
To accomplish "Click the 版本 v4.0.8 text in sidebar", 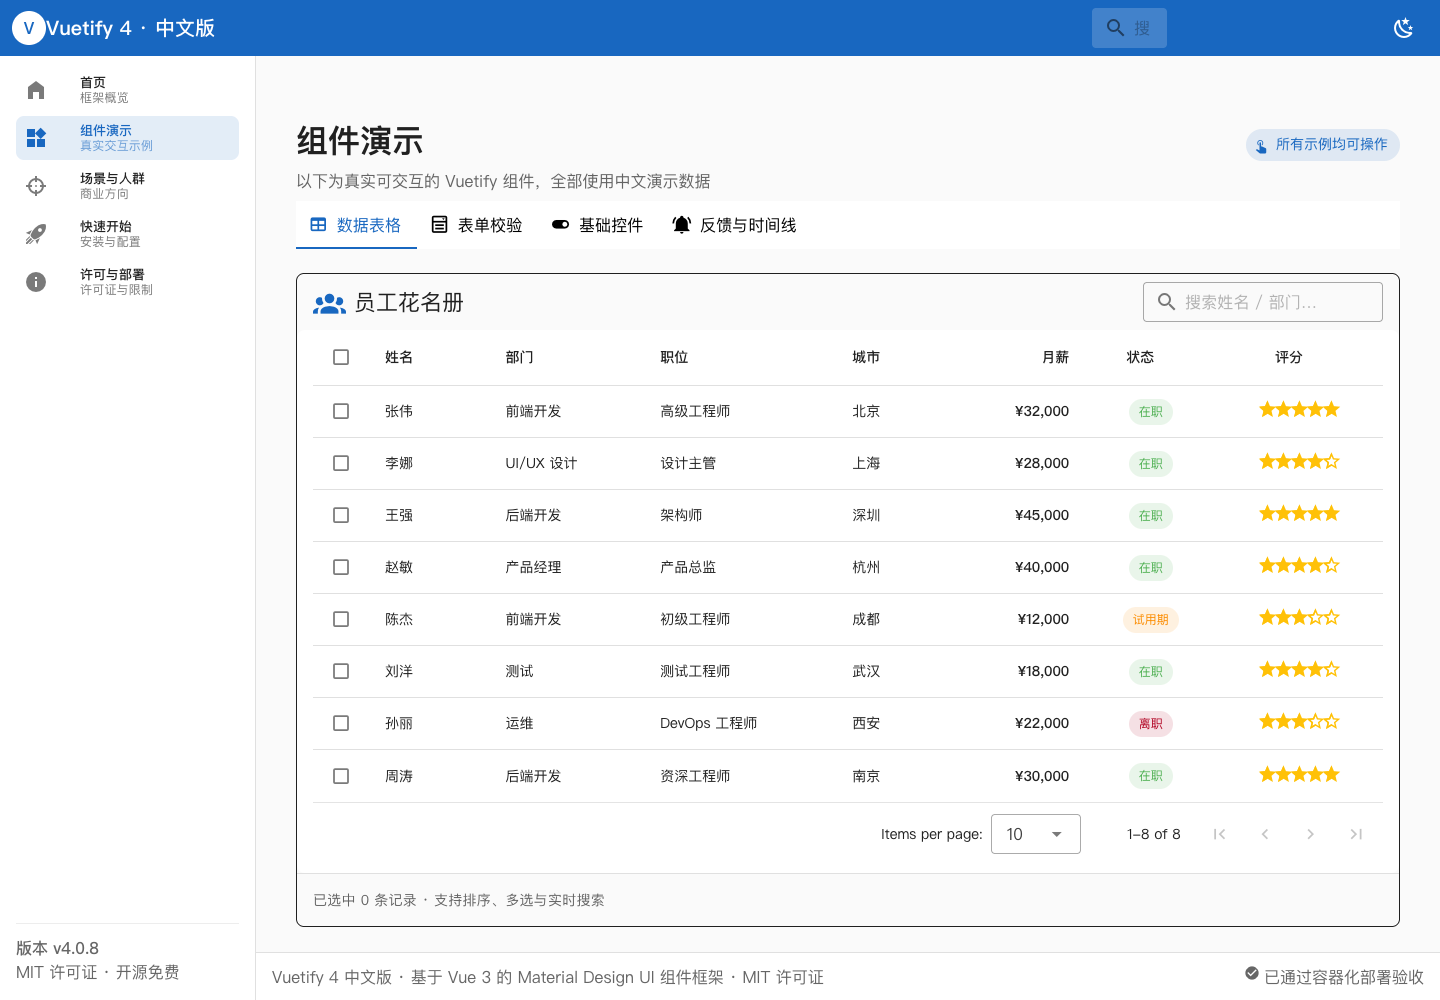I will click(57, 948).
